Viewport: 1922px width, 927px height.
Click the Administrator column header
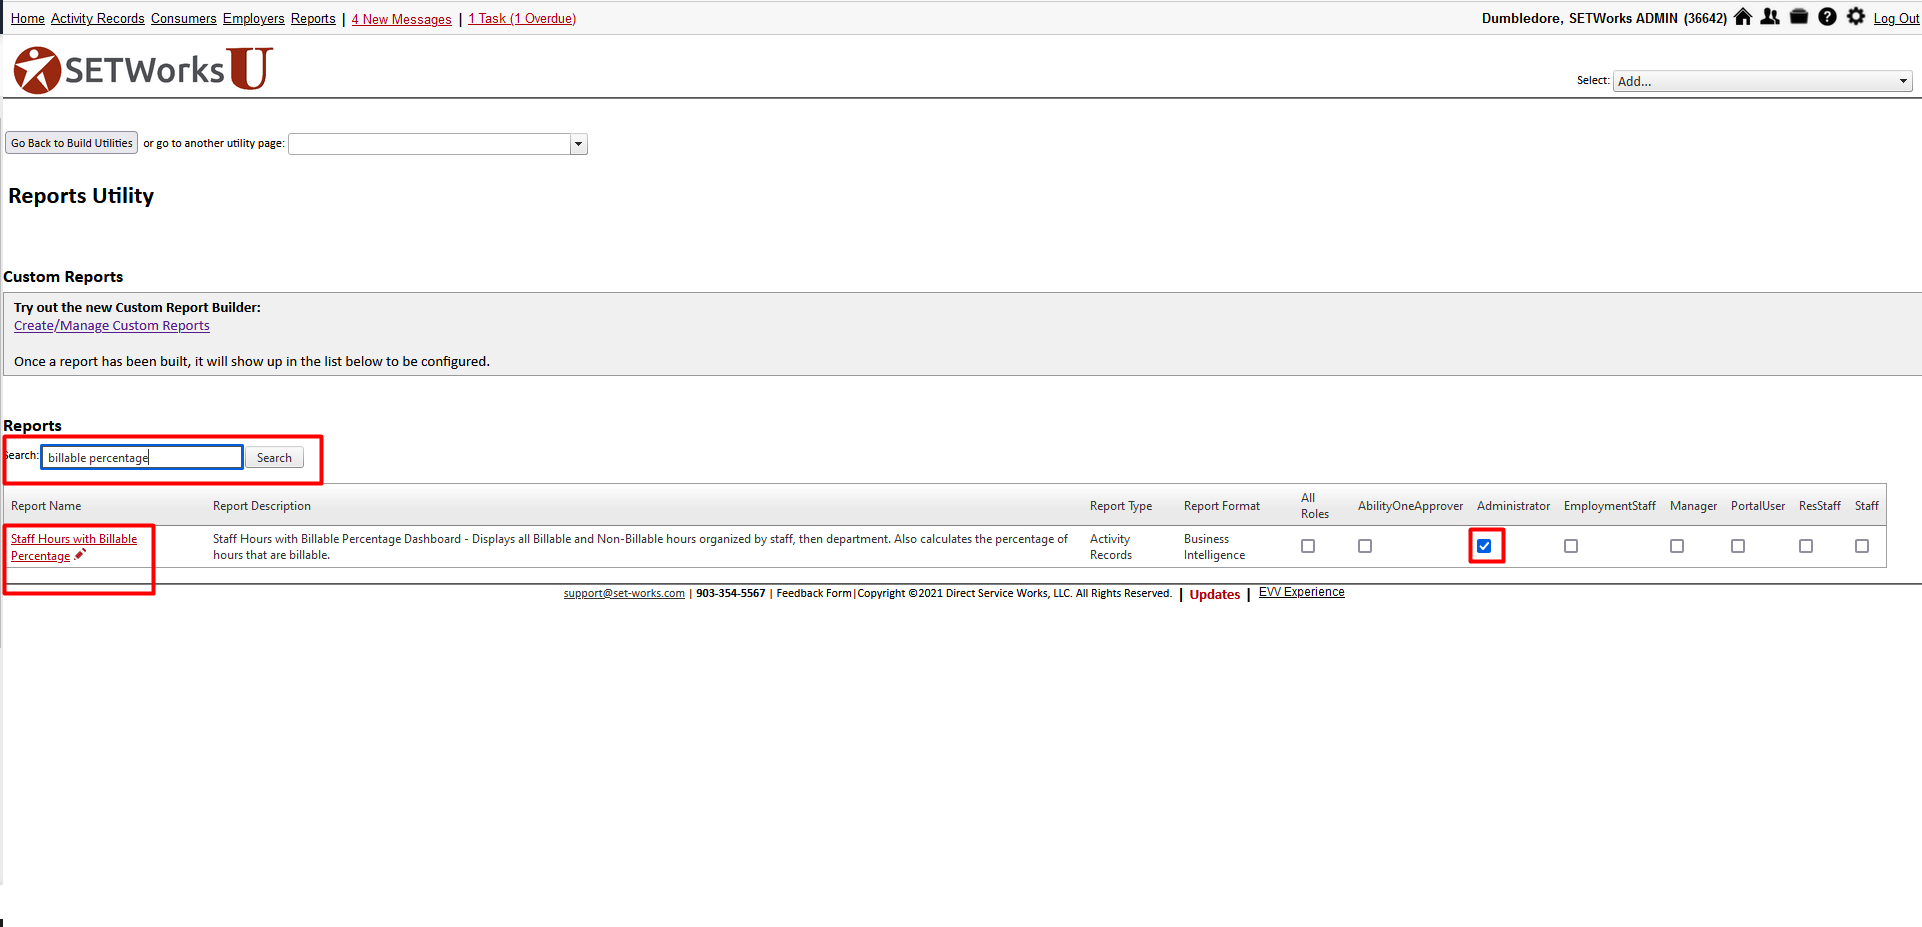pos(1513,506)
